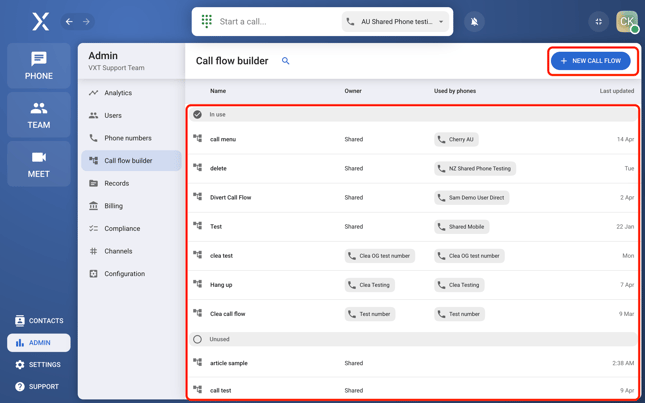Image resolution: width=645 pixels, height=403 pixels.
Task: Collapse the In use section
Action: click(198, 115)
